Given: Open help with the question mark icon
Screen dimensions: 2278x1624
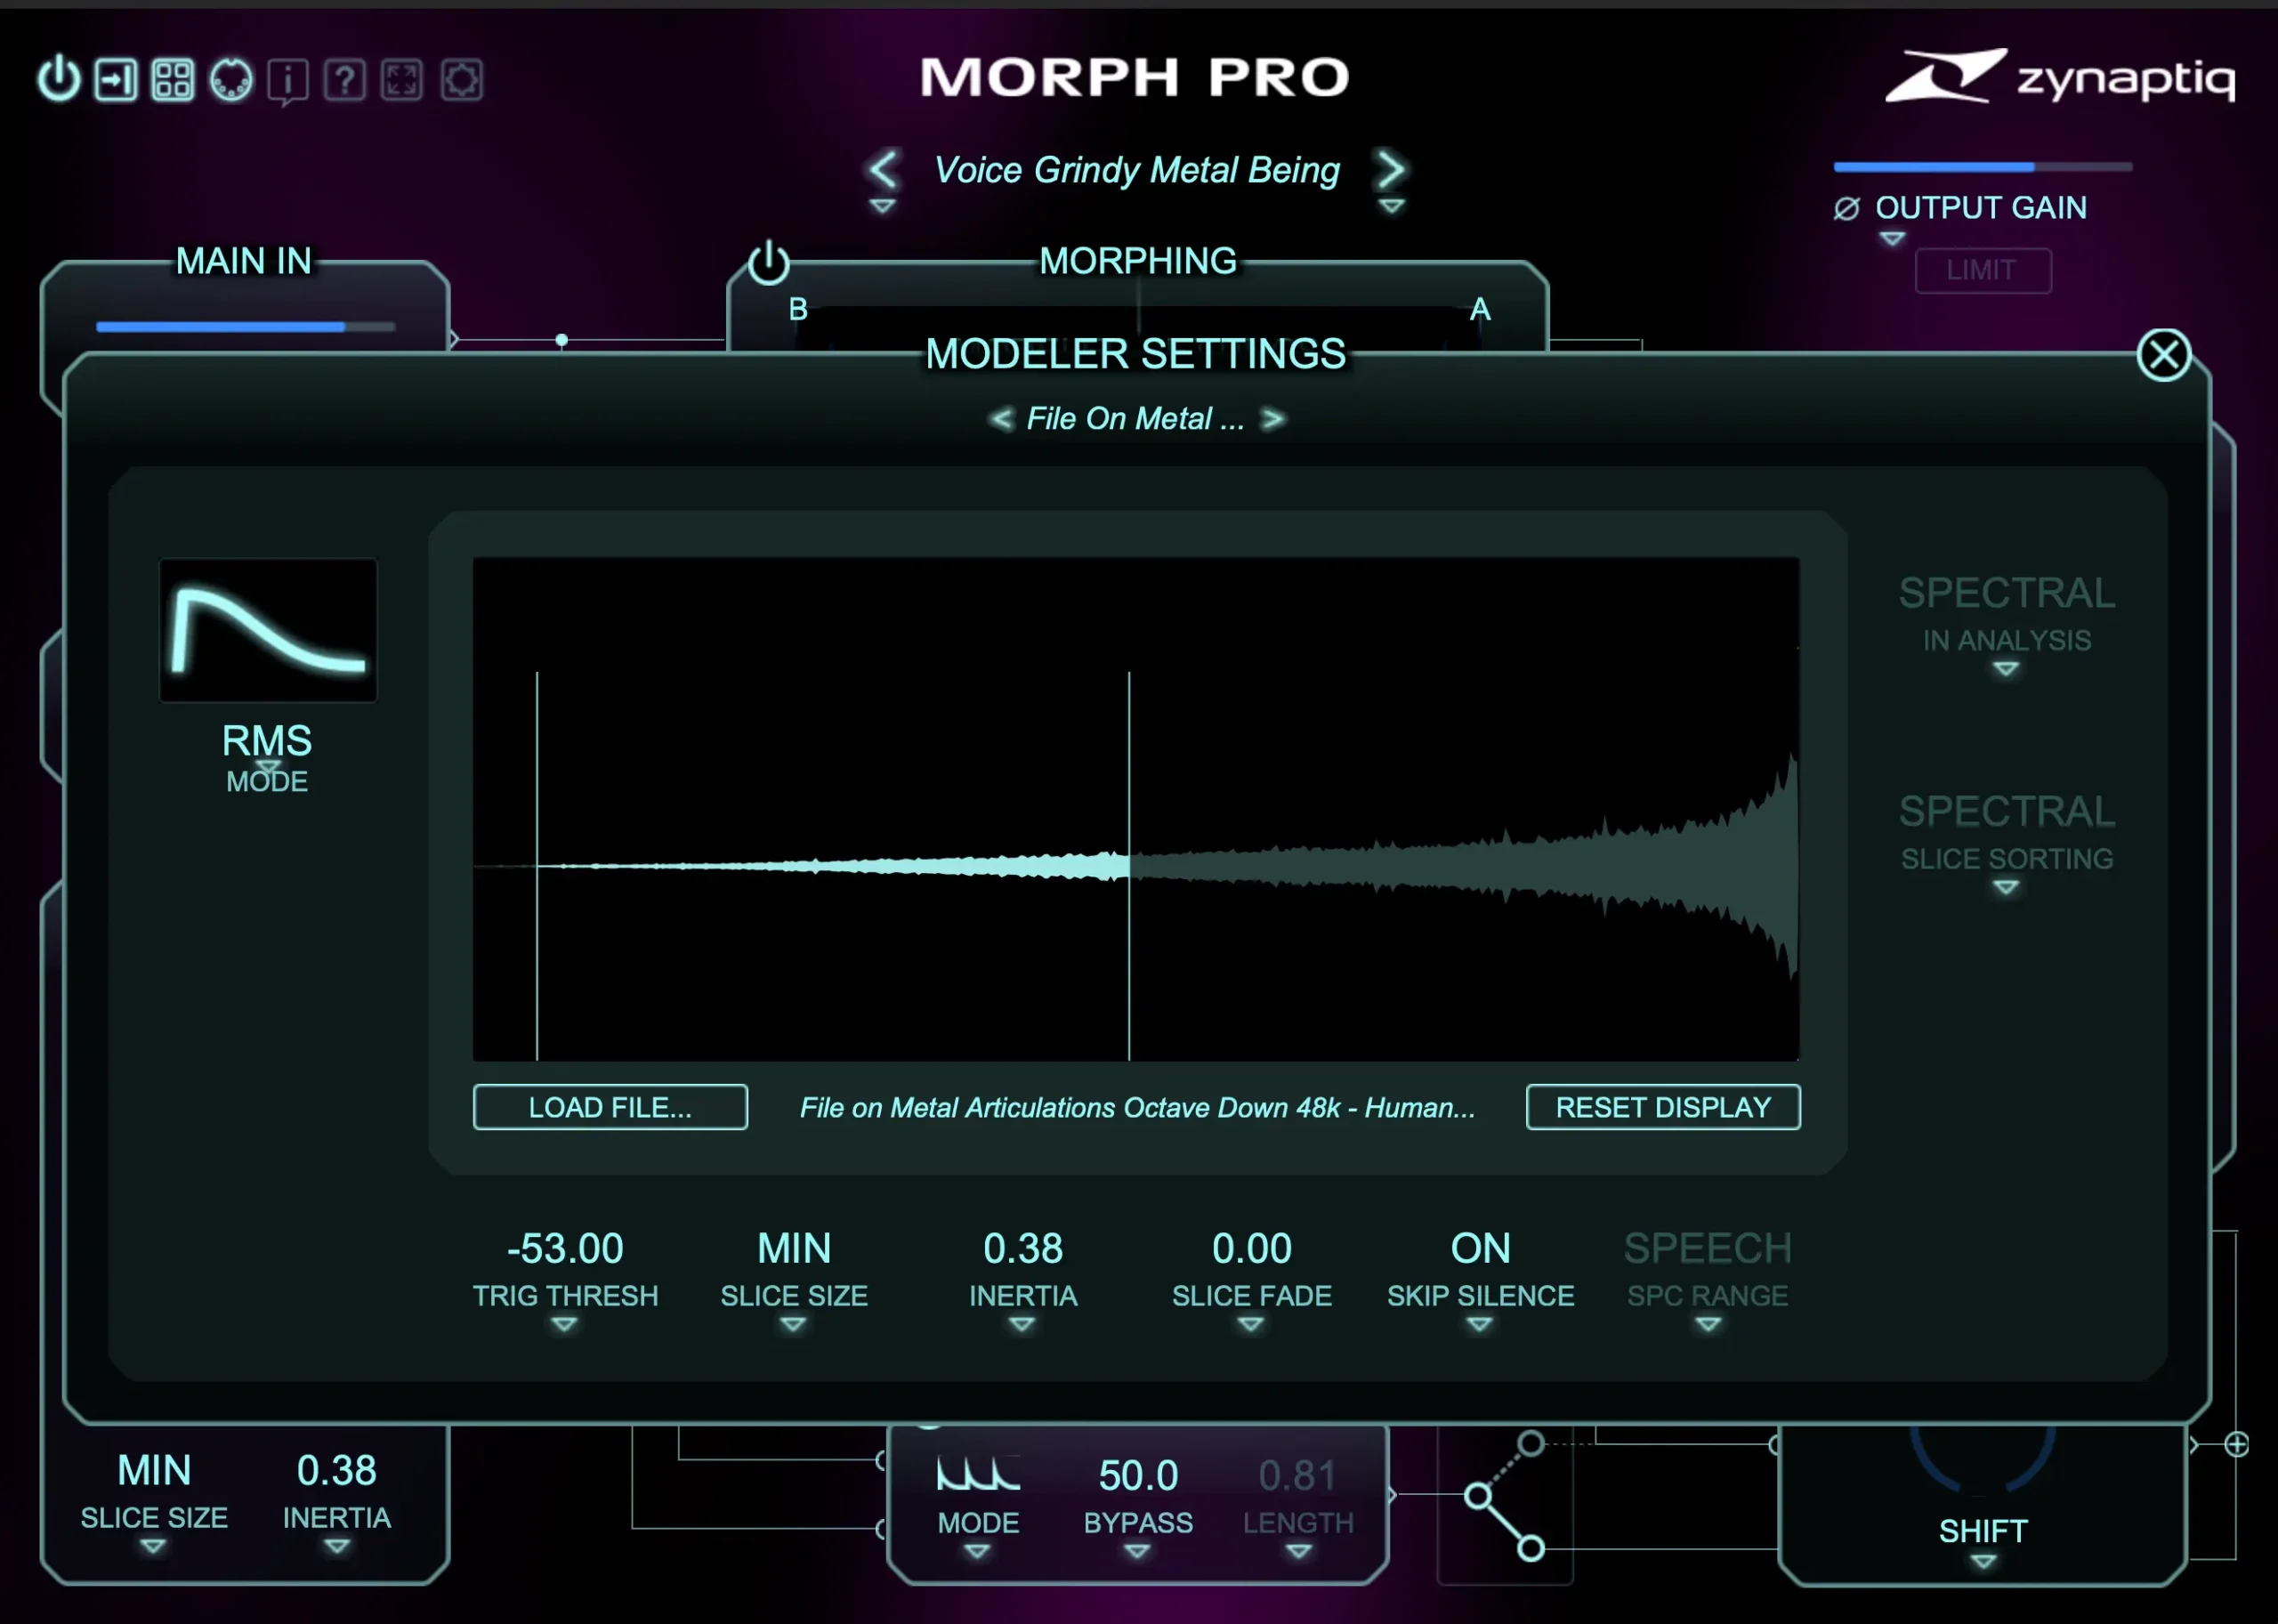Looking at the screenshot, I should (x=345, y=80).
